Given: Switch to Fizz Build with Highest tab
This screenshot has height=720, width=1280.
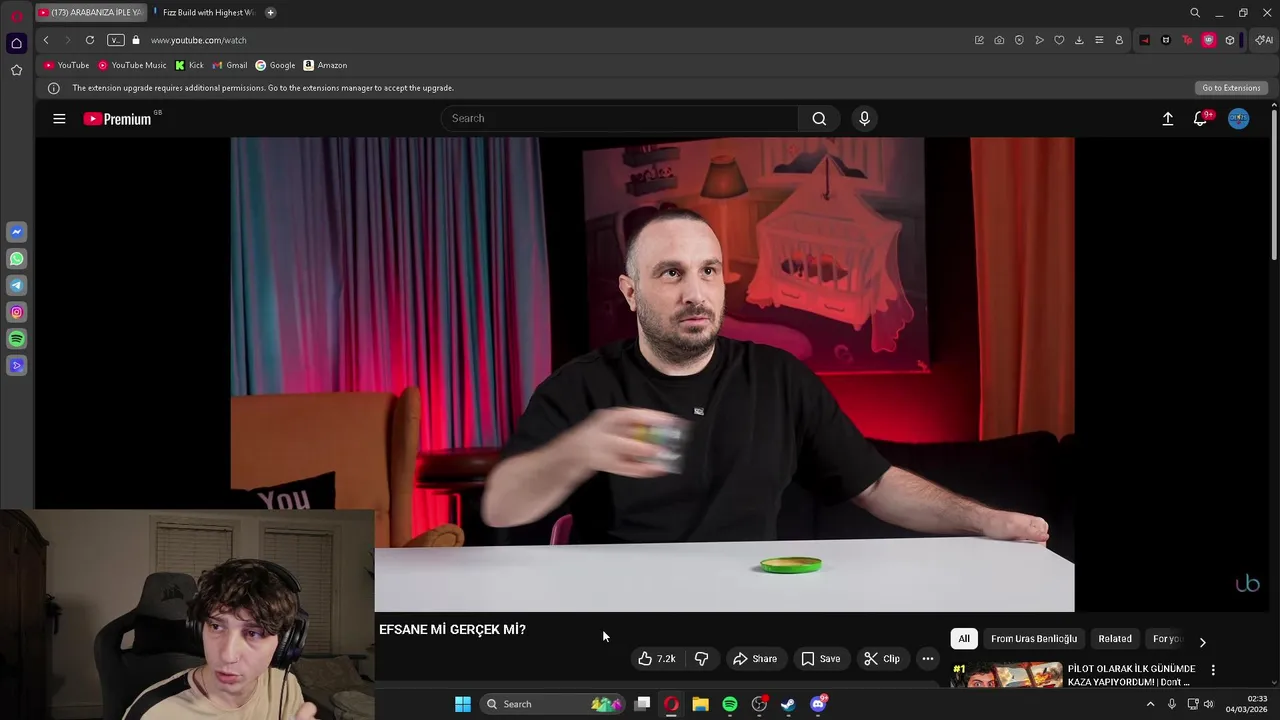Looking at the screenshot, I should (x=204, y=12).
